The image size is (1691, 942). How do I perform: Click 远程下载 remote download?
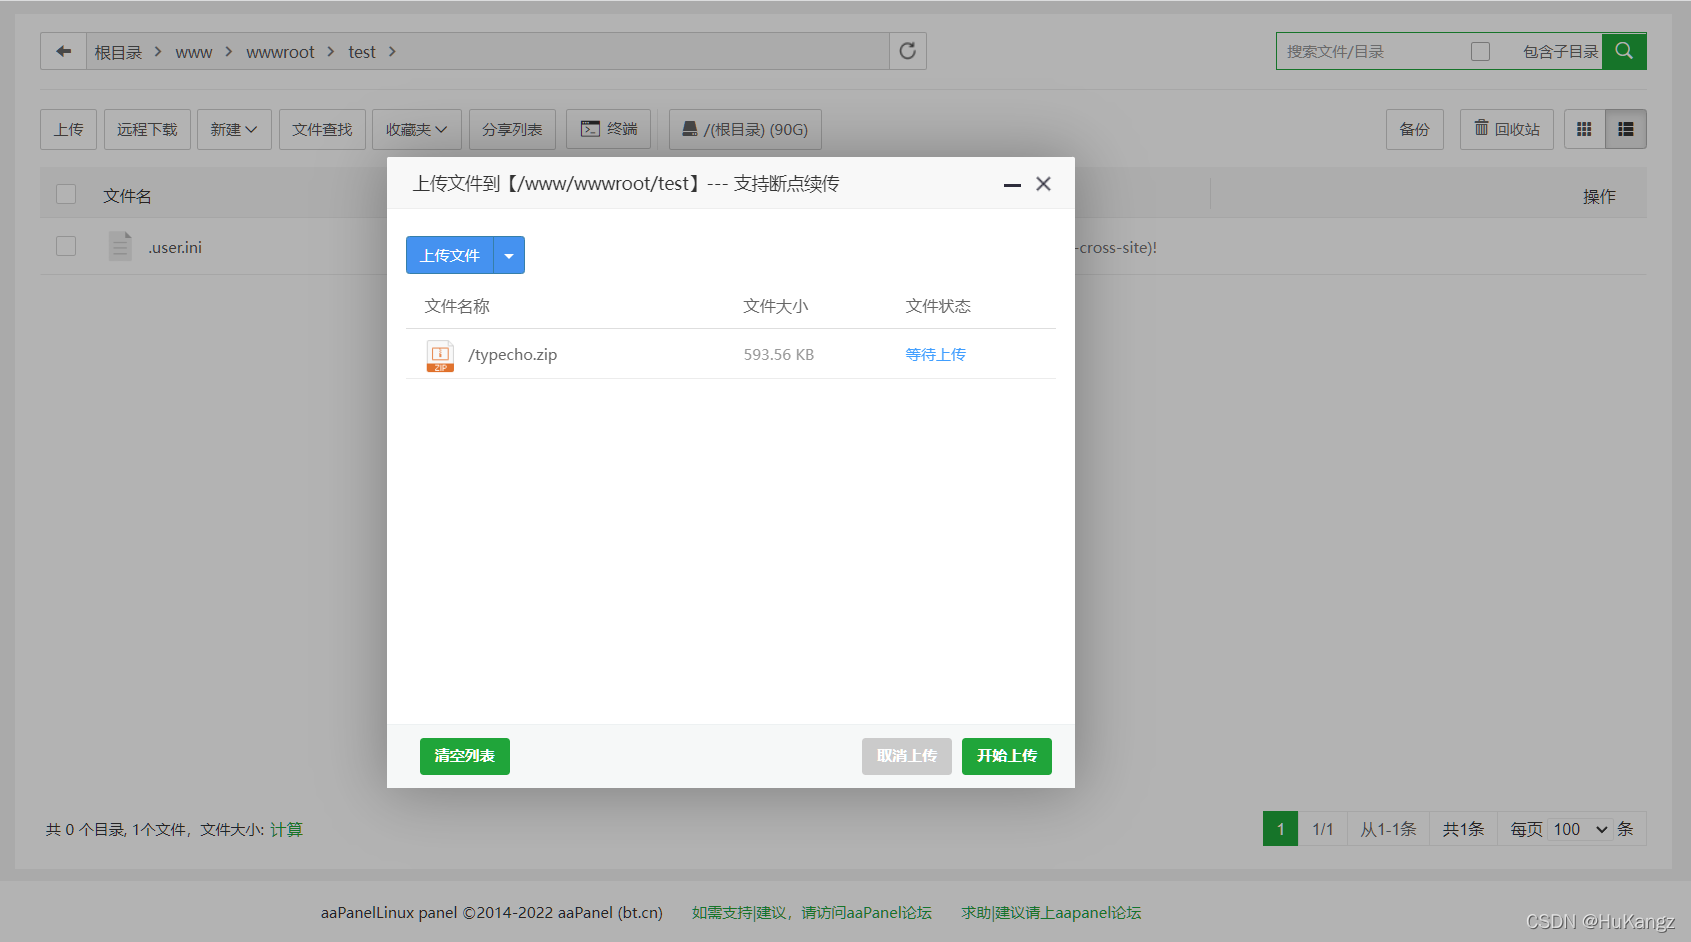point(147,129)
